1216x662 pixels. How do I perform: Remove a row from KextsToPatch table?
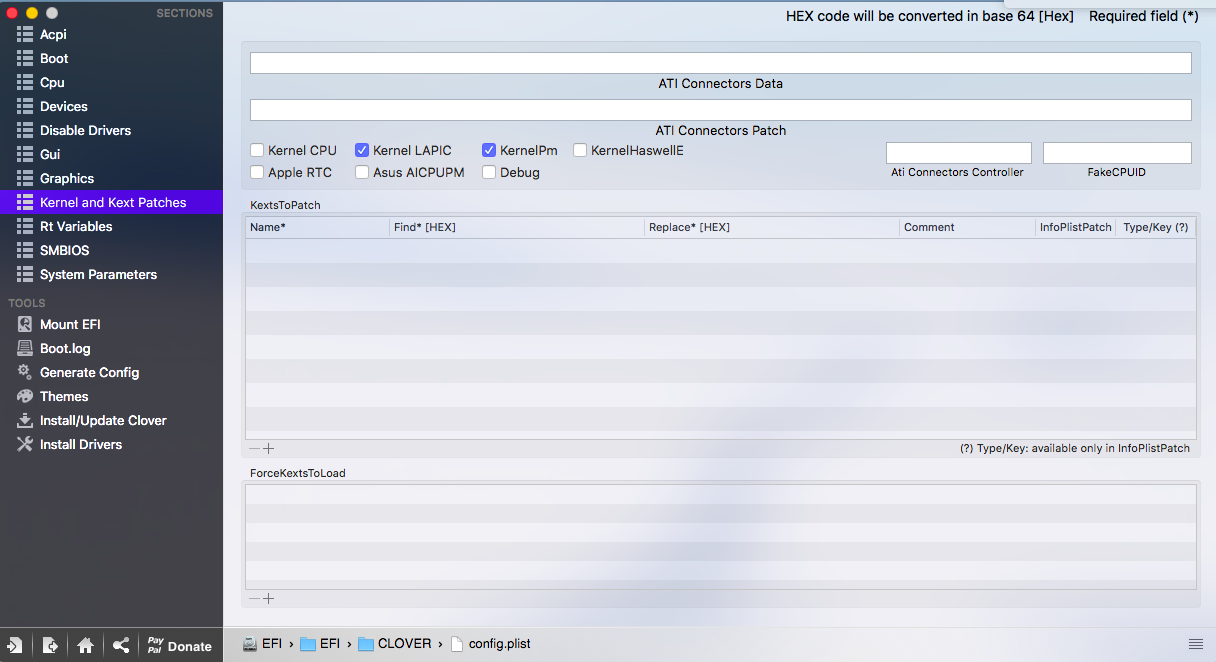click(254, 449)
